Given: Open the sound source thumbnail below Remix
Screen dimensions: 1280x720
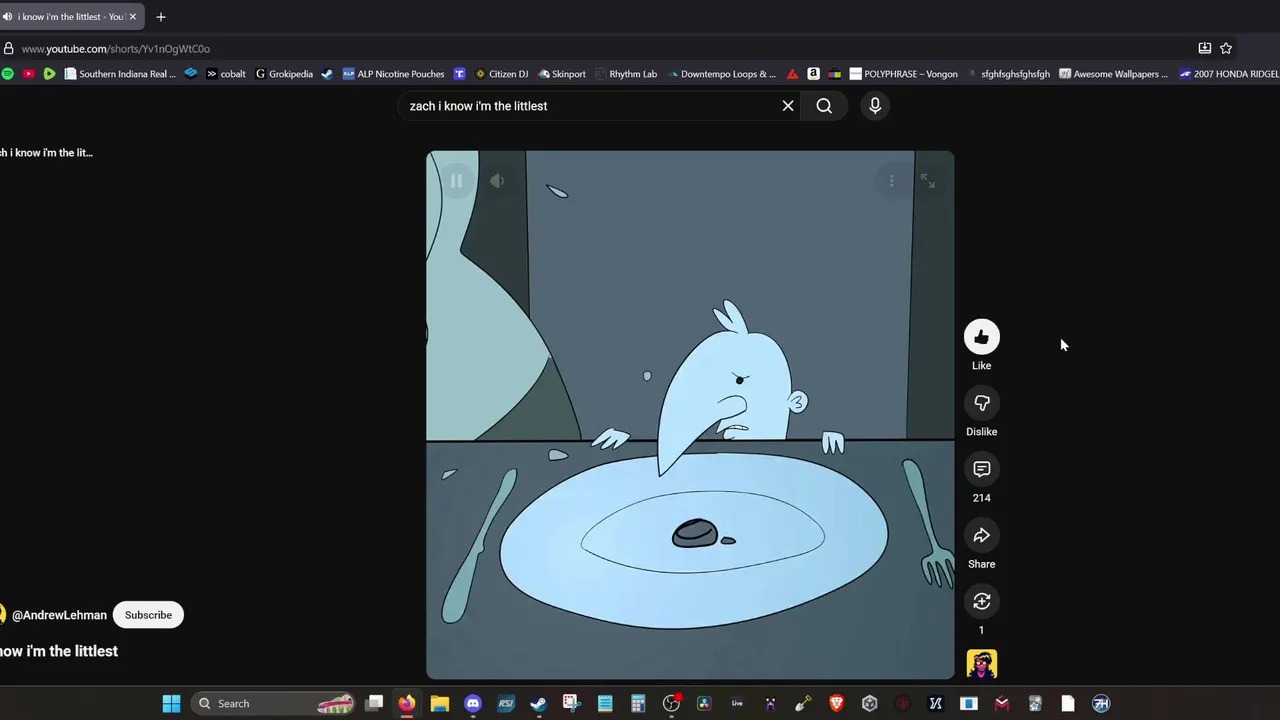Looking at the screenshot, I should coord(981,664).
